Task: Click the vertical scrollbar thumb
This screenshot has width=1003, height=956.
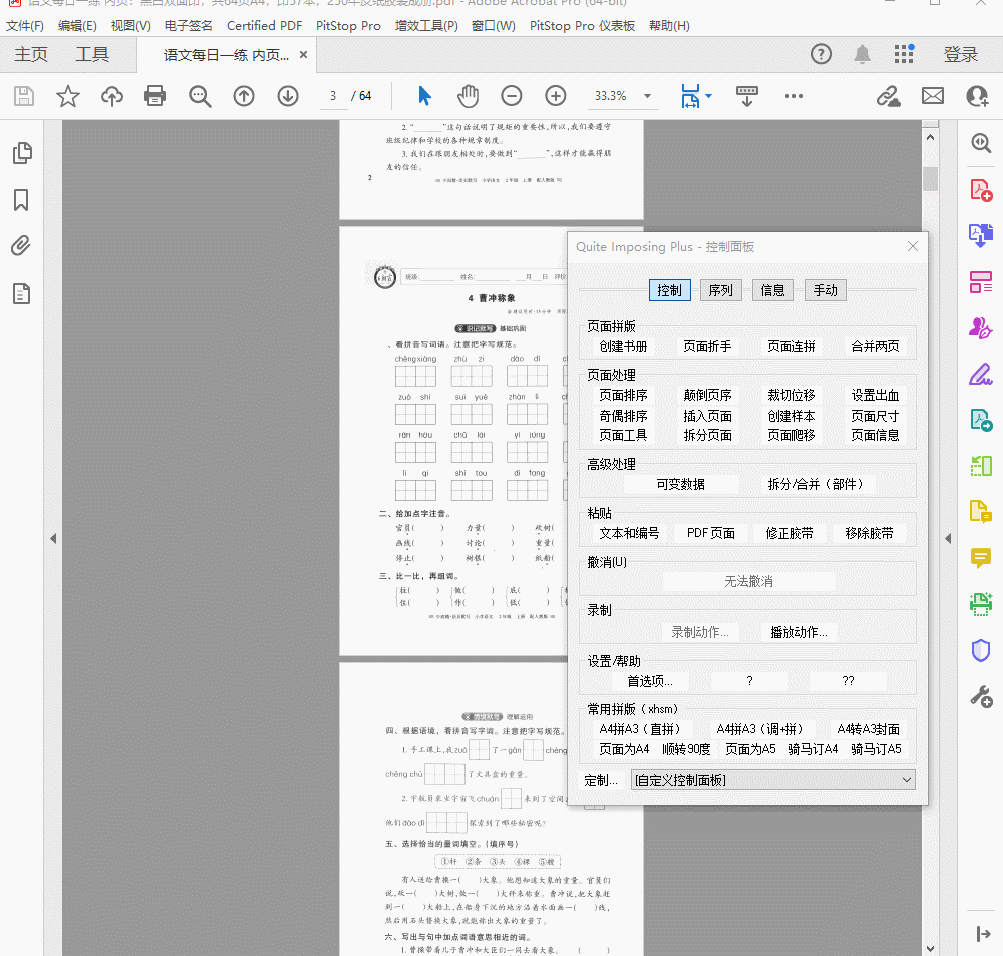Action: (930, 179)
